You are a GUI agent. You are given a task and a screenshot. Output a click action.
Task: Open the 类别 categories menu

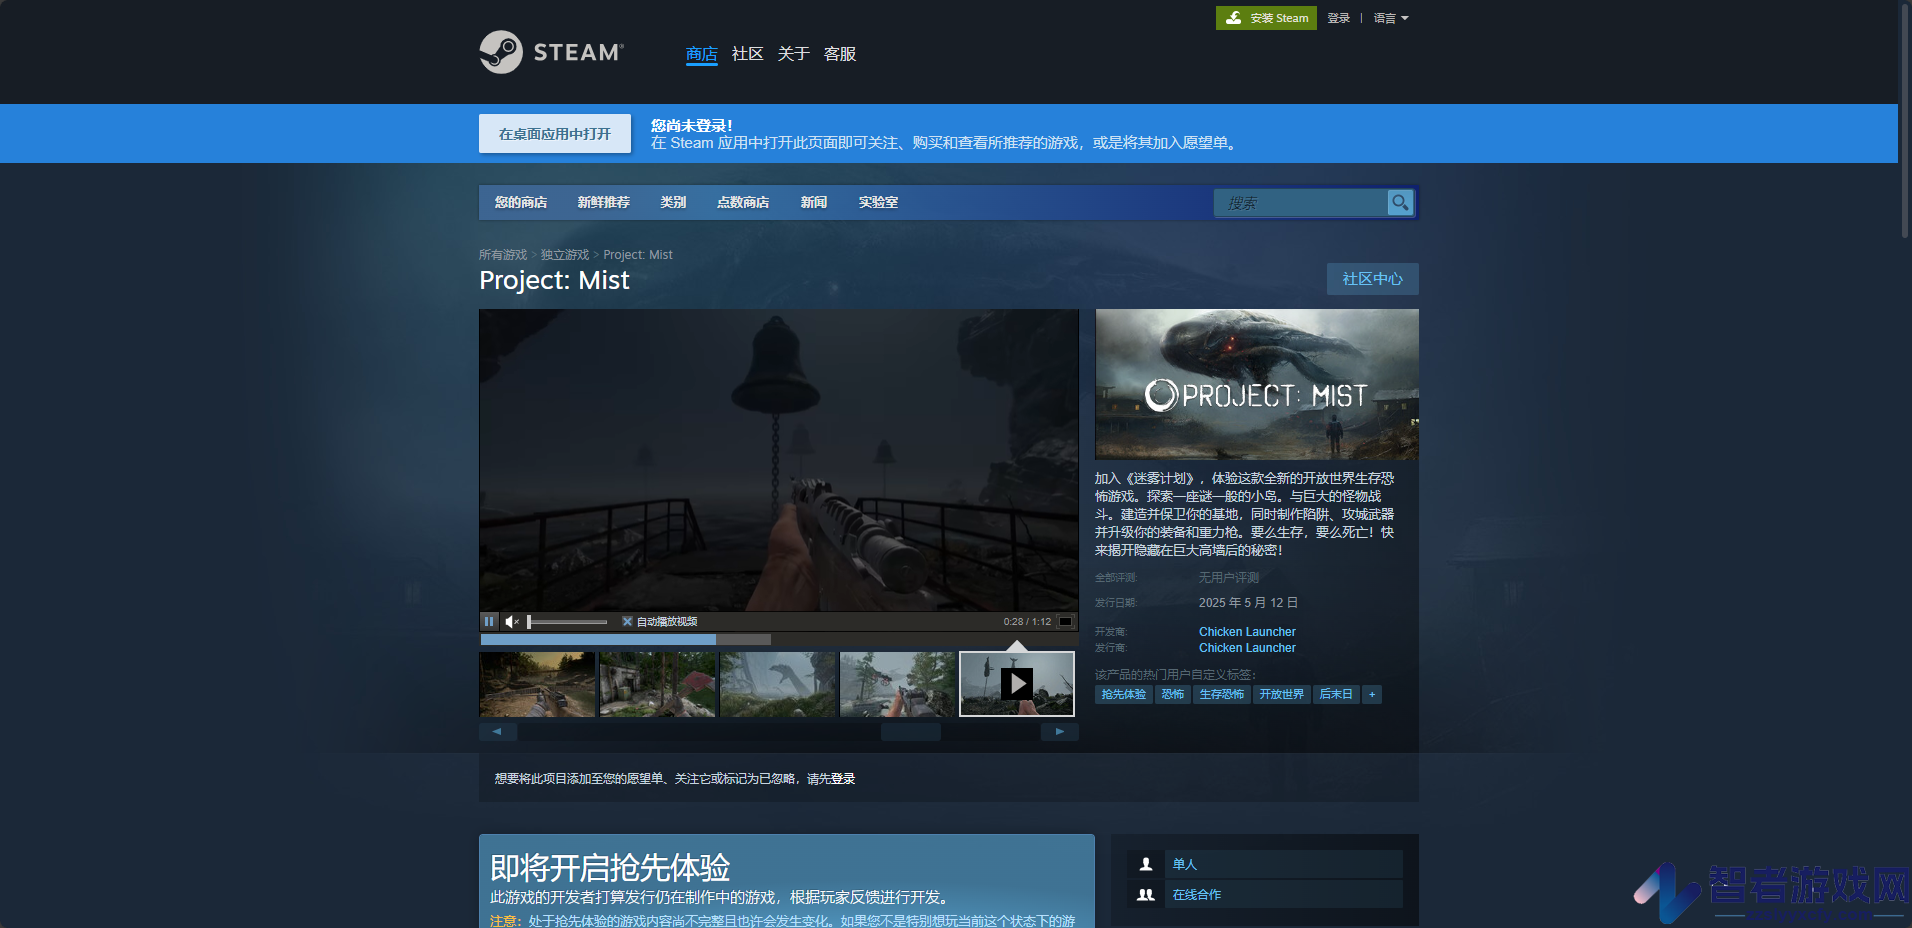pos(673,202)
